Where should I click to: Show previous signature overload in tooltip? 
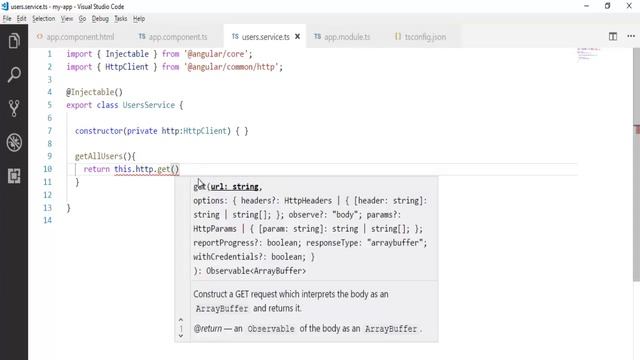click(x=181, y=320)
